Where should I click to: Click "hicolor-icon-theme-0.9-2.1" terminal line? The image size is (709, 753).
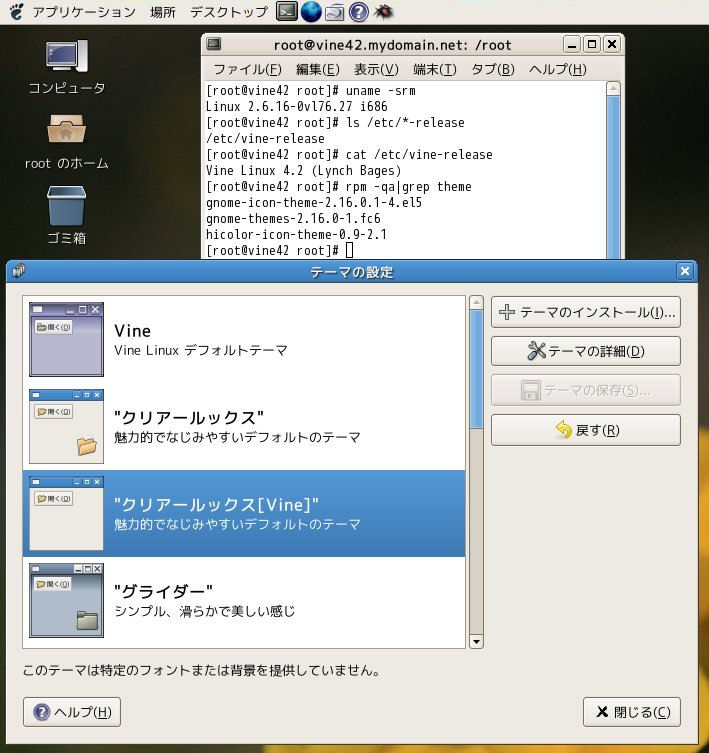click(296, 234)
